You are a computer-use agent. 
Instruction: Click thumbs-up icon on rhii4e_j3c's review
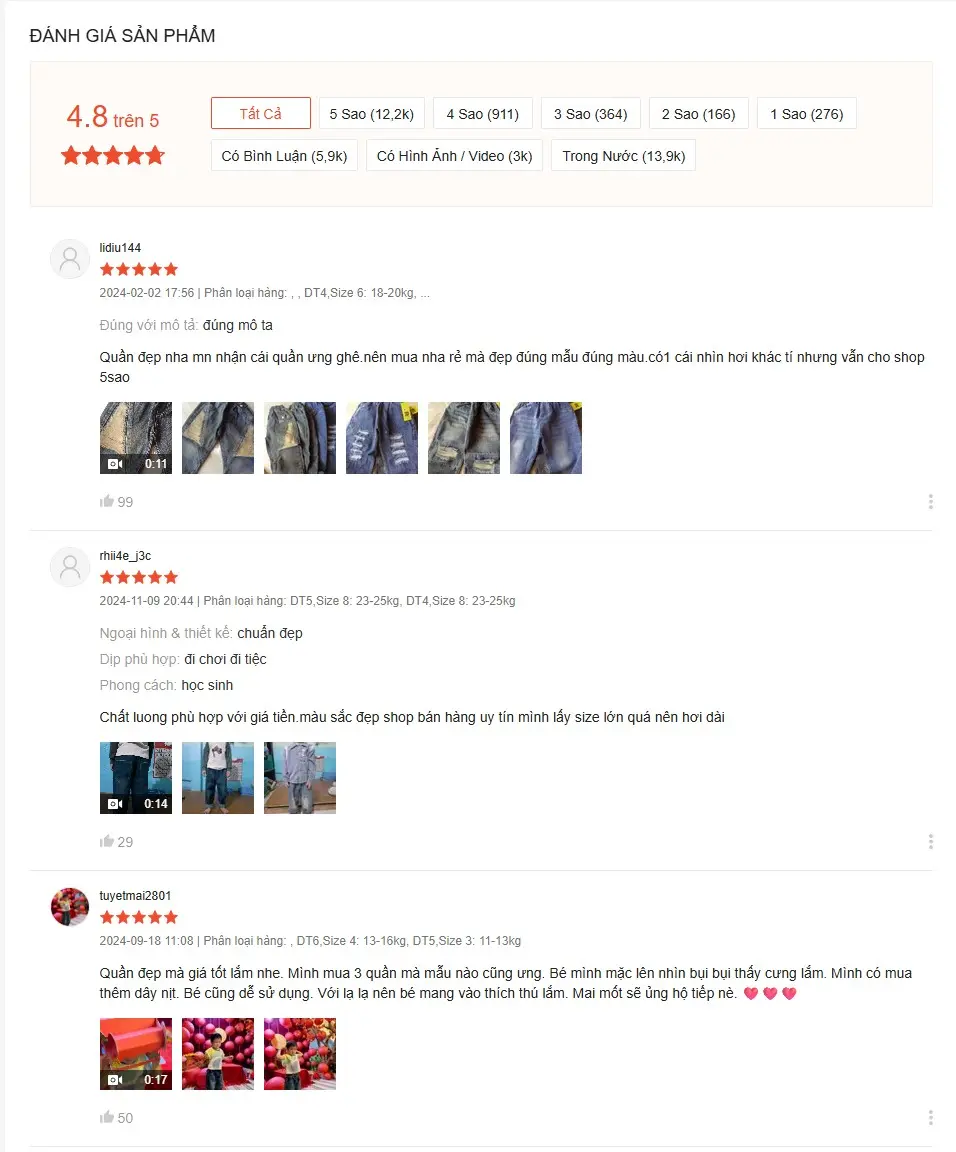point(107,841)
